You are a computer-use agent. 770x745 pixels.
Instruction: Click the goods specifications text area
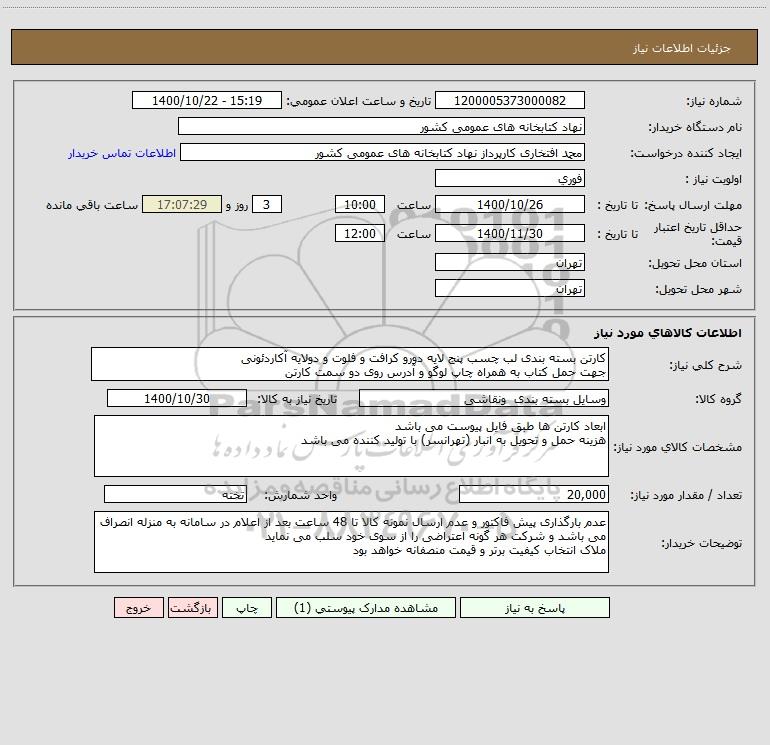(x=351, y=446)
